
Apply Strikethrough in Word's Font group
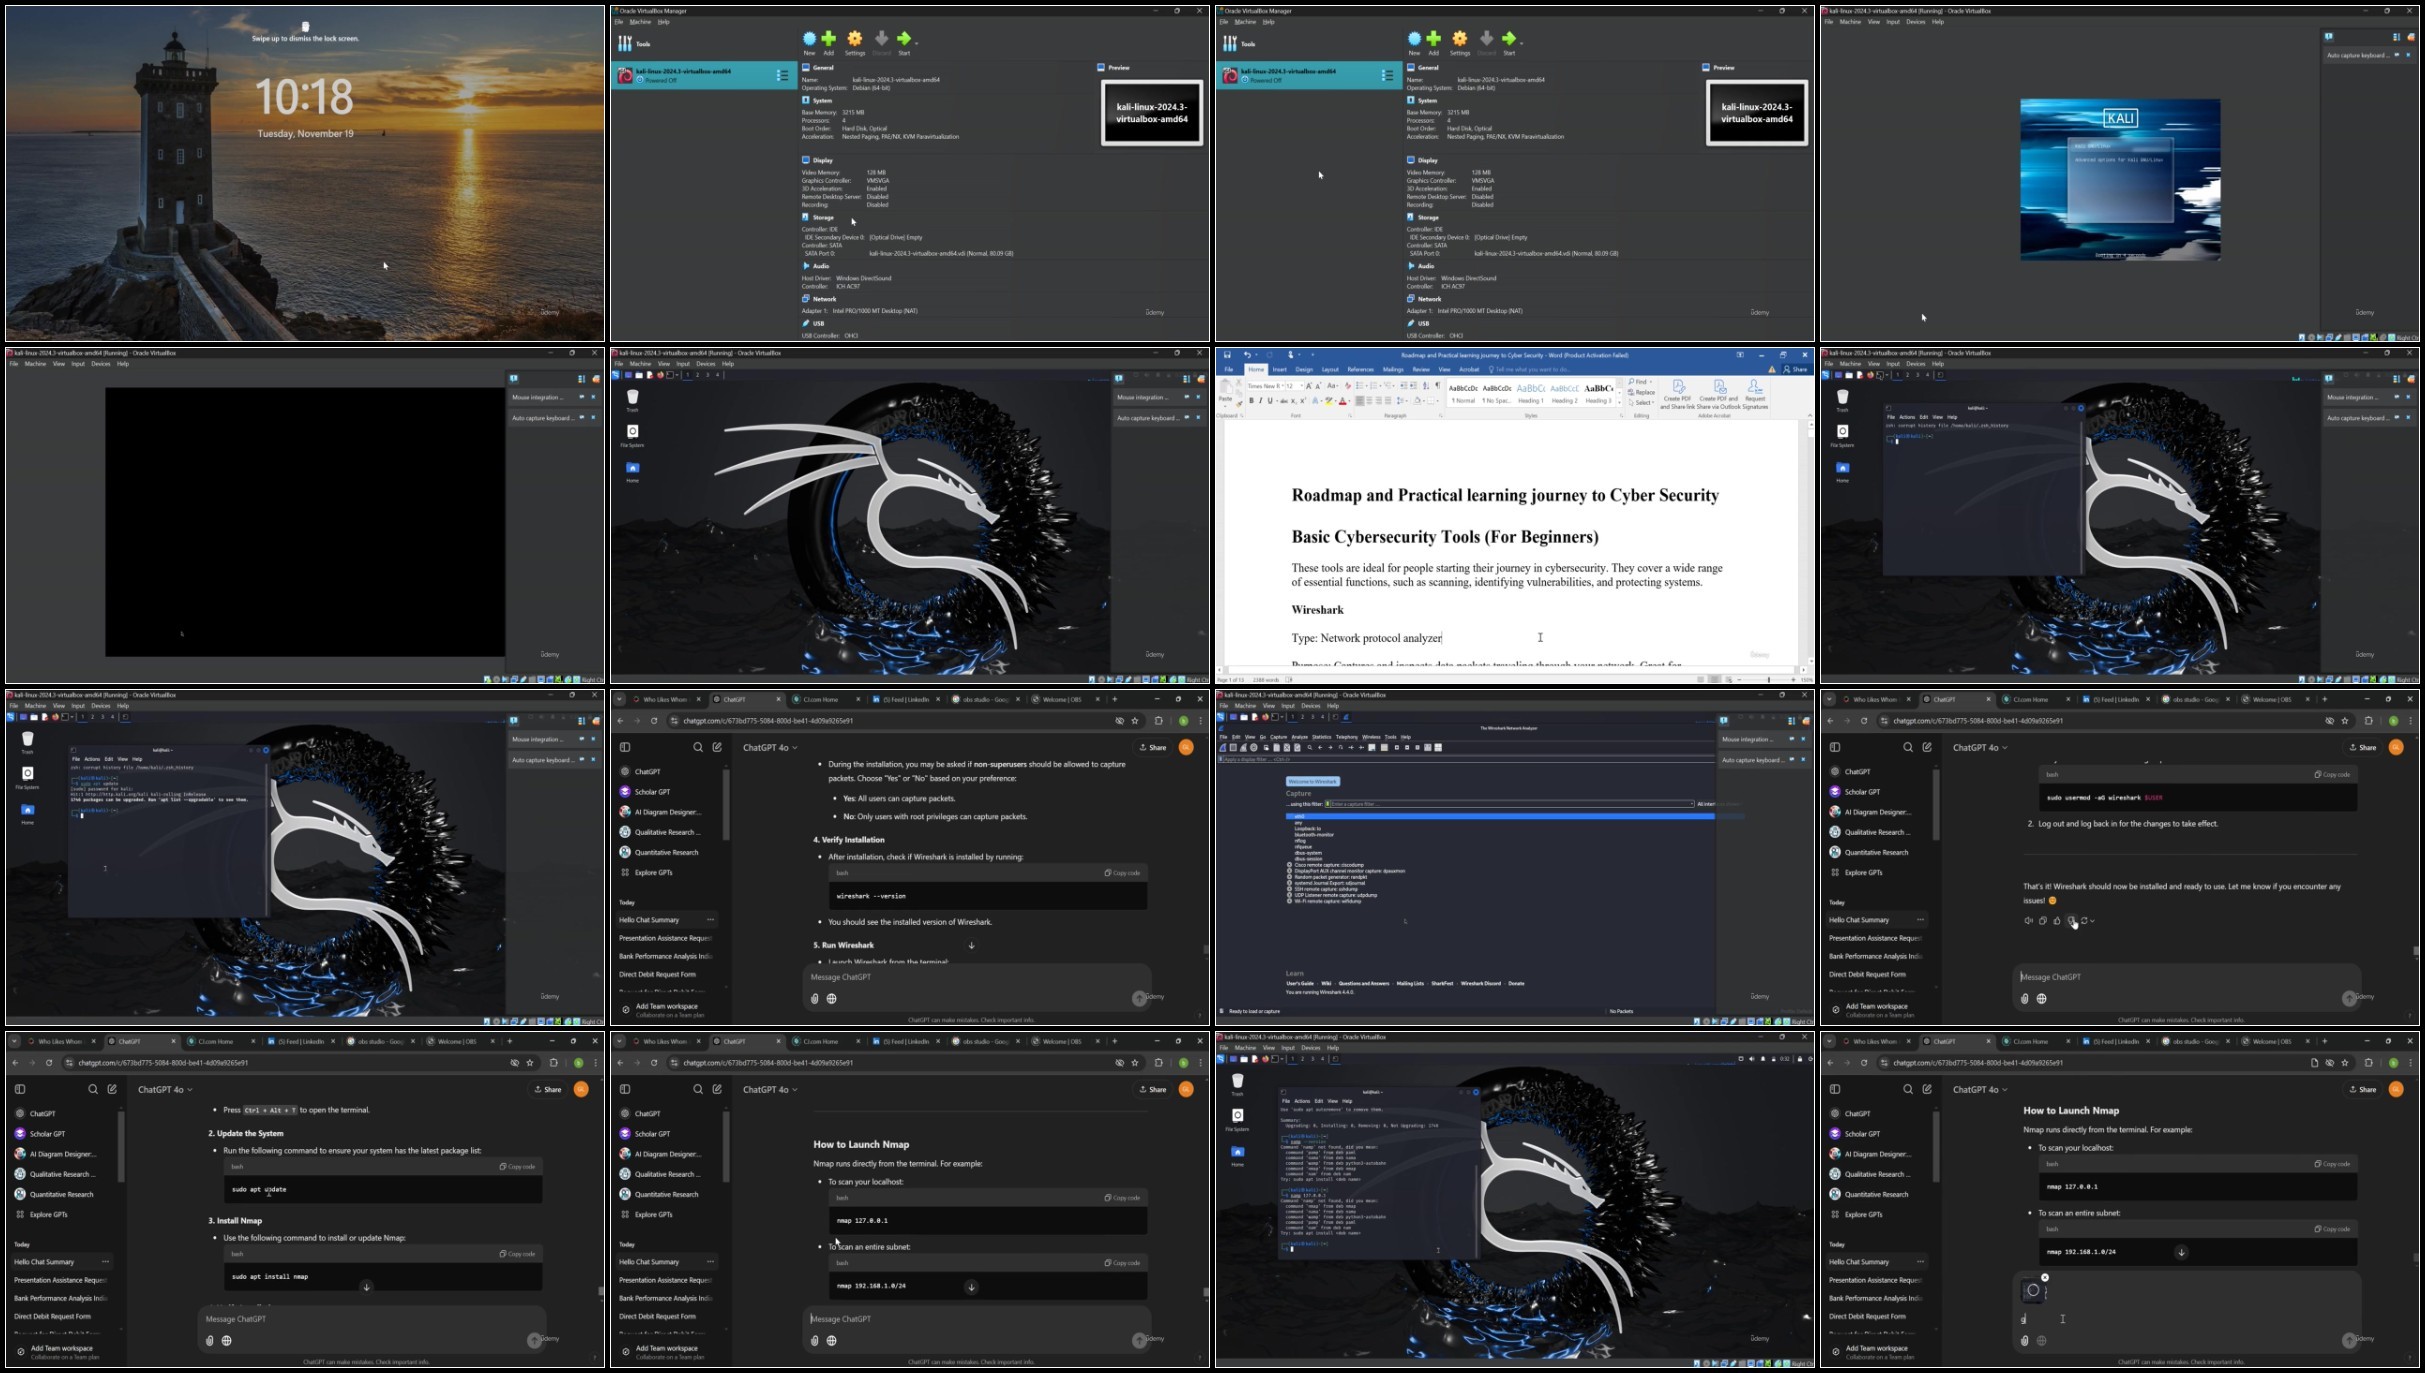pos(1284,401)
